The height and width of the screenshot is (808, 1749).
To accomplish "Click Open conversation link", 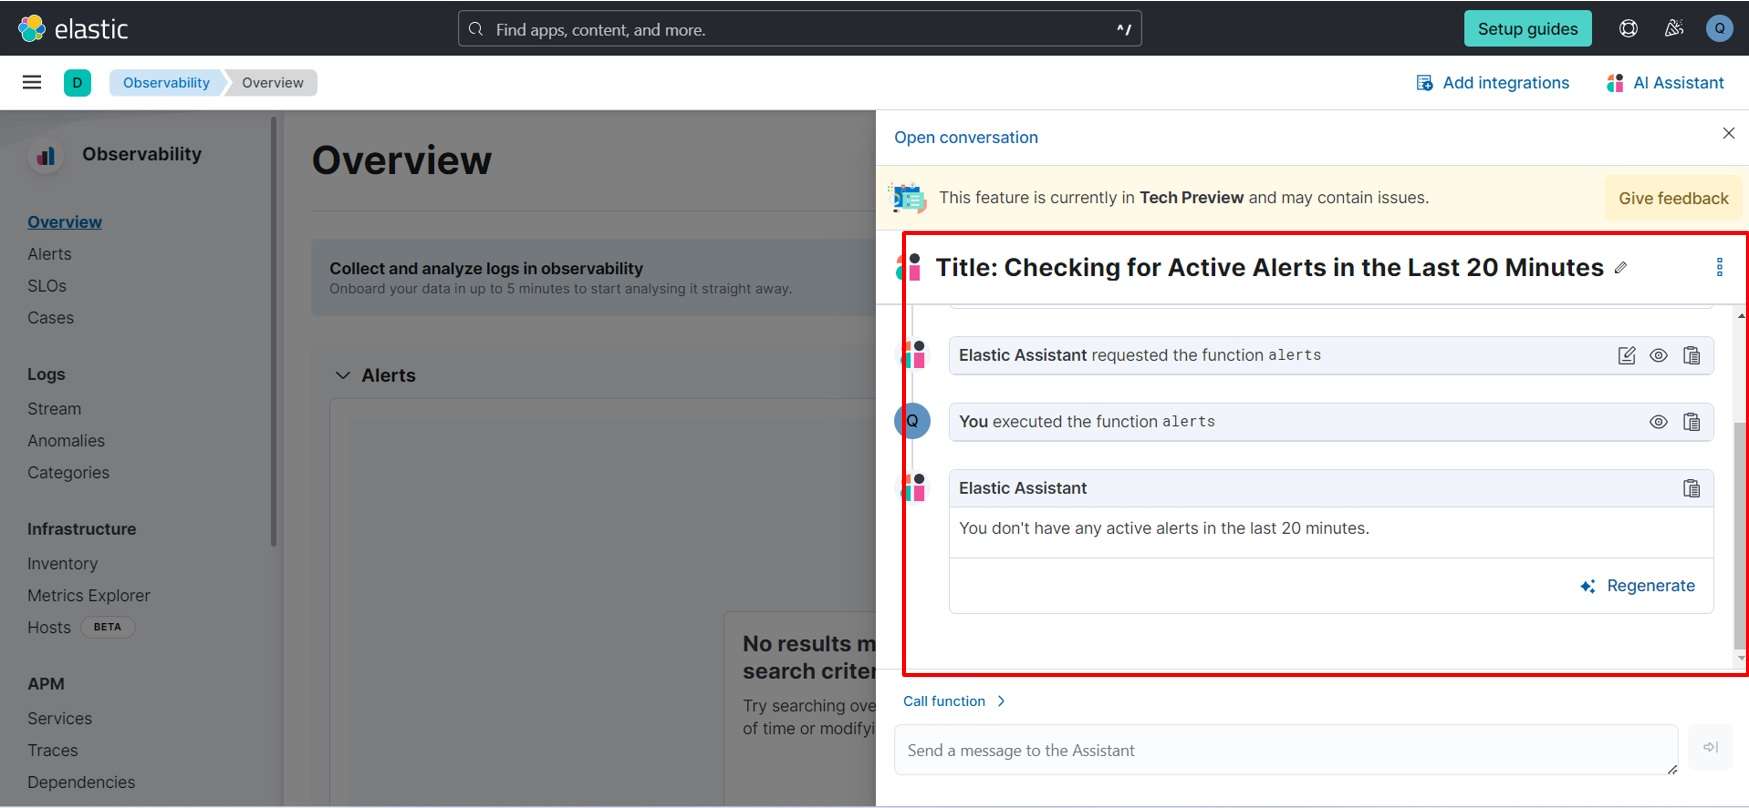I will pyautogui.click(x=966, y=137).
